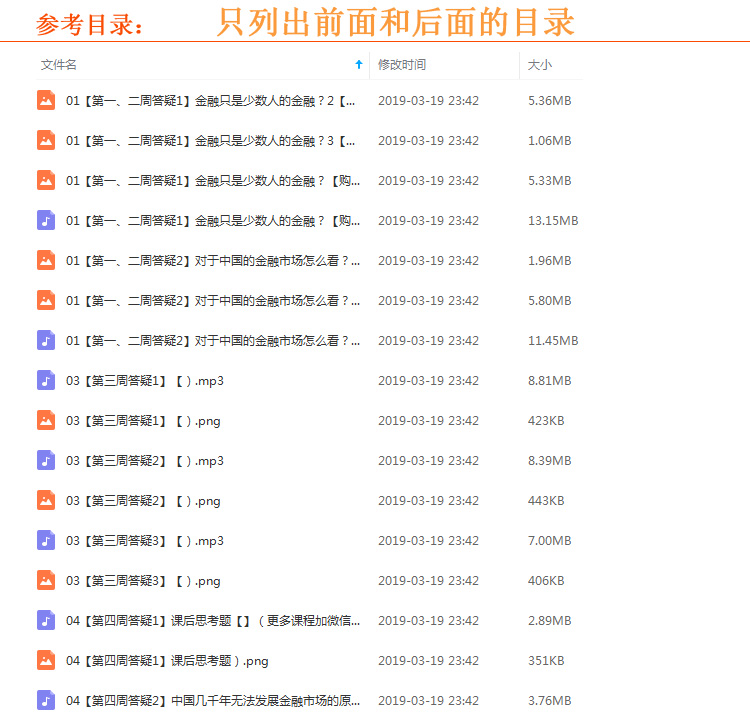Screen dimensions: 750x725
Task: Click the music icon for 第四周答疑2 file
Action: click(46, 700)
